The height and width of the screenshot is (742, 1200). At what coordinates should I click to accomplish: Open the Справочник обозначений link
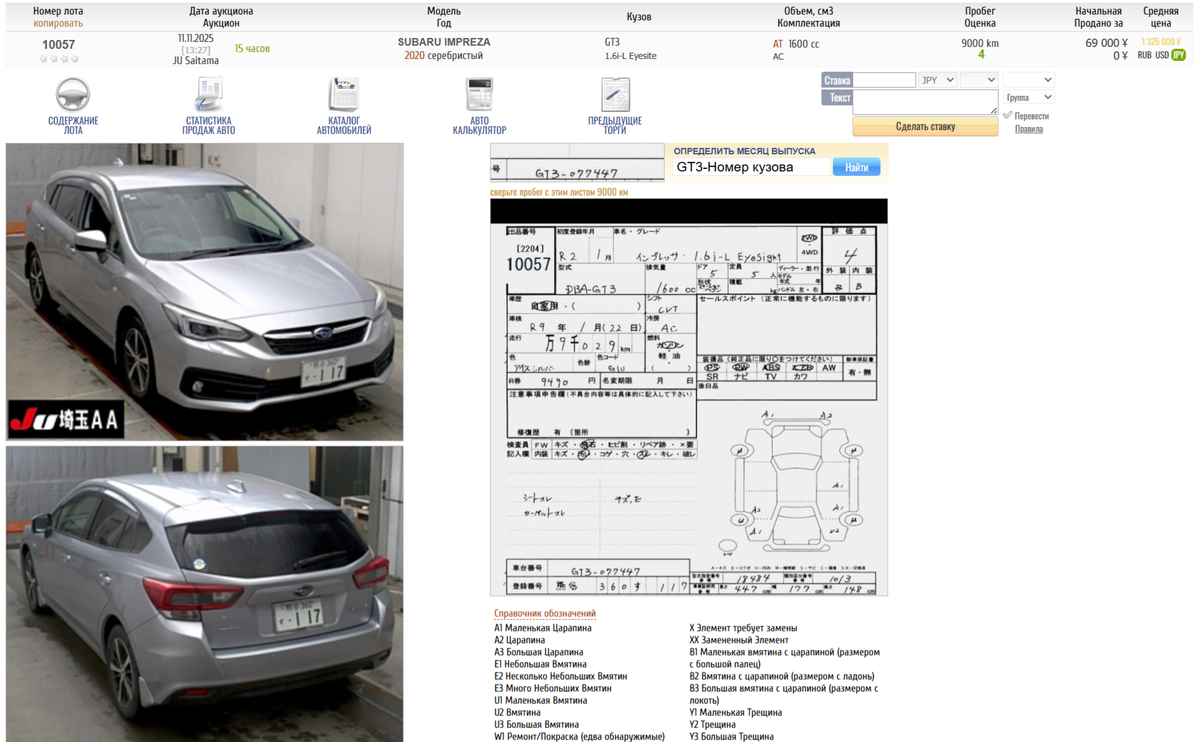point(545,614)
